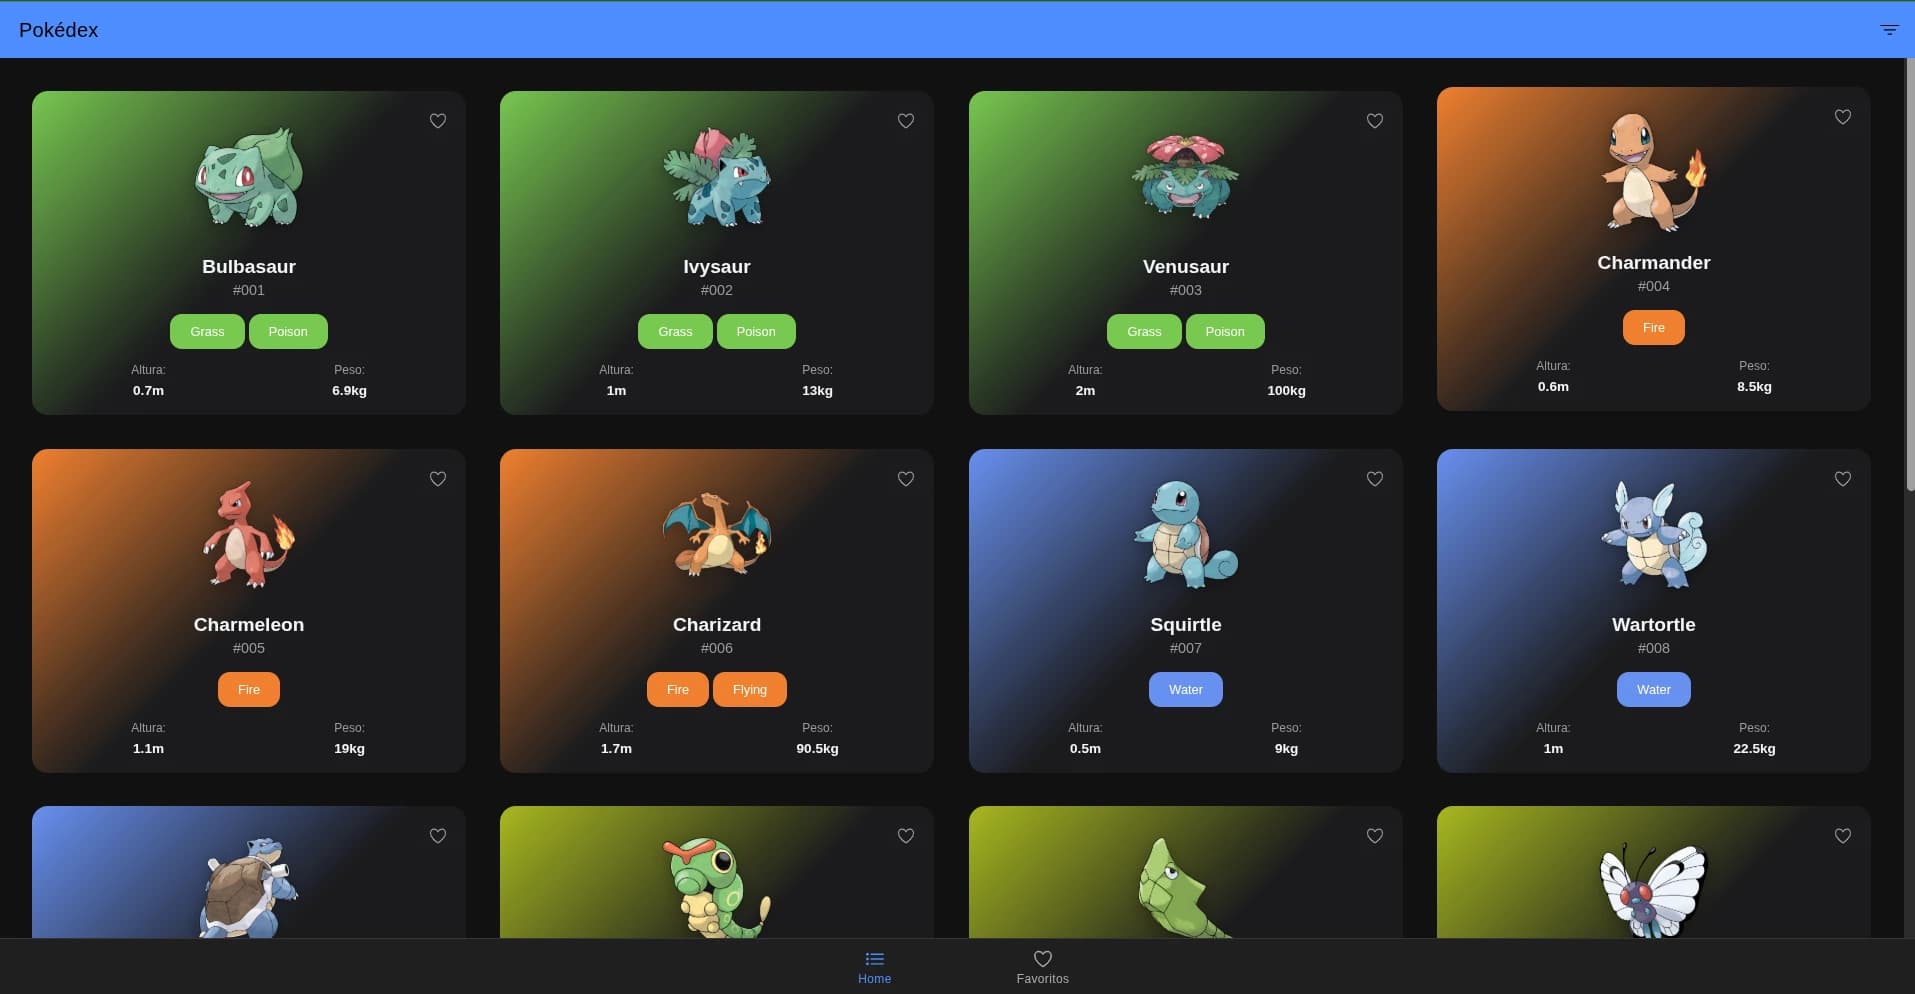Toggle Ivysaur's favorite heart
The height and width of the screenshot is (994, 1915).
[905, 120]
